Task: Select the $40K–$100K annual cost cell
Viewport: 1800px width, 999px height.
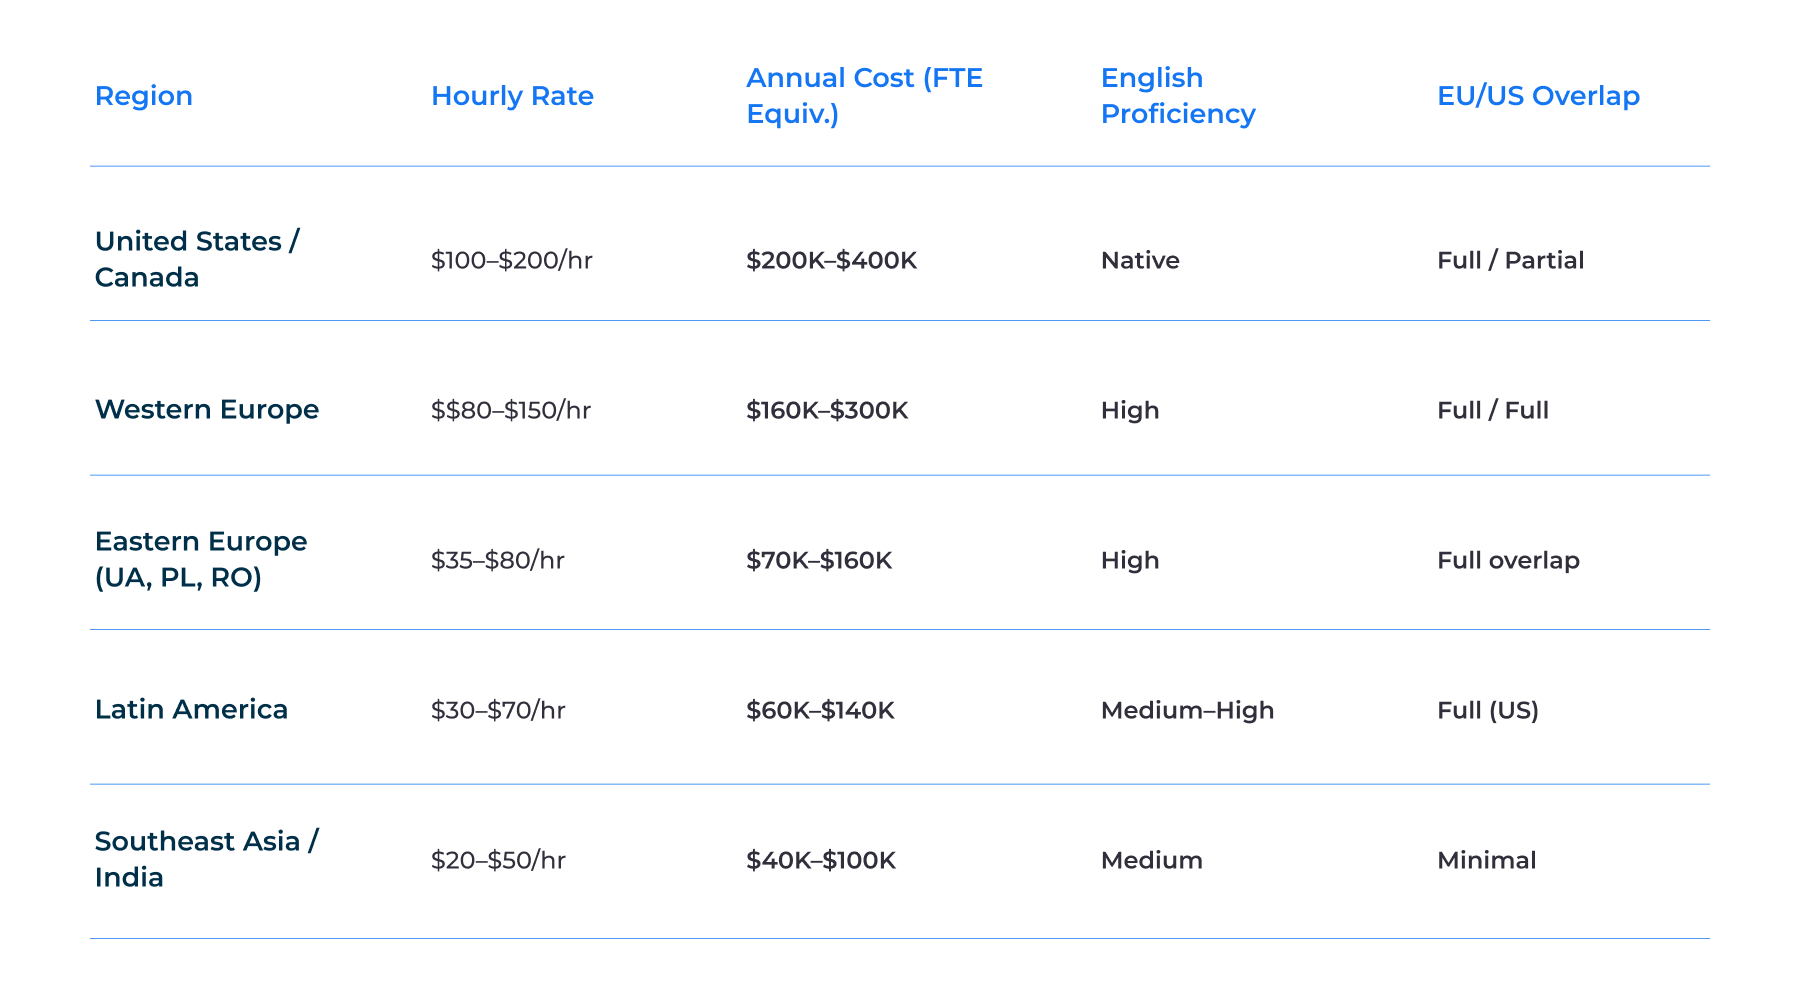Action: pyautogui.click(x=821, y=860)
